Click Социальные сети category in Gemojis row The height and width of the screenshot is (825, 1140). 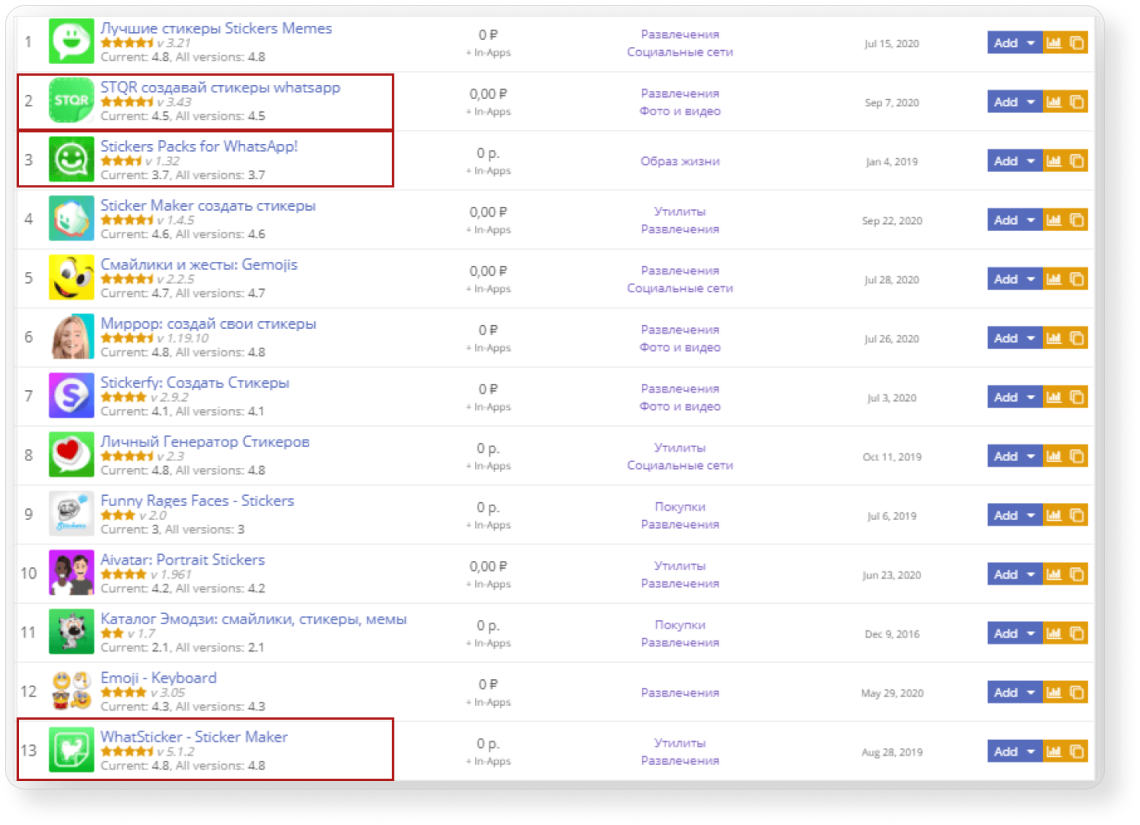(x=680, y=288)
